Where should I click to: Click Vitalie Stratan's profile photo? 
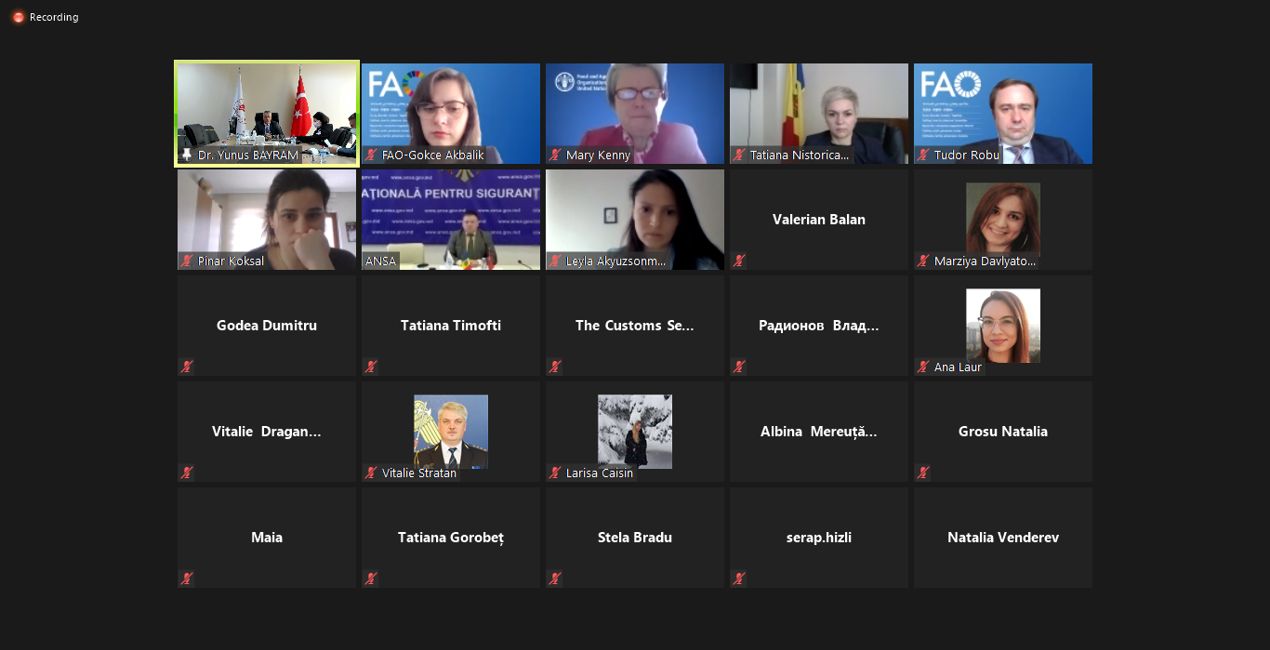tap(451, 430)
